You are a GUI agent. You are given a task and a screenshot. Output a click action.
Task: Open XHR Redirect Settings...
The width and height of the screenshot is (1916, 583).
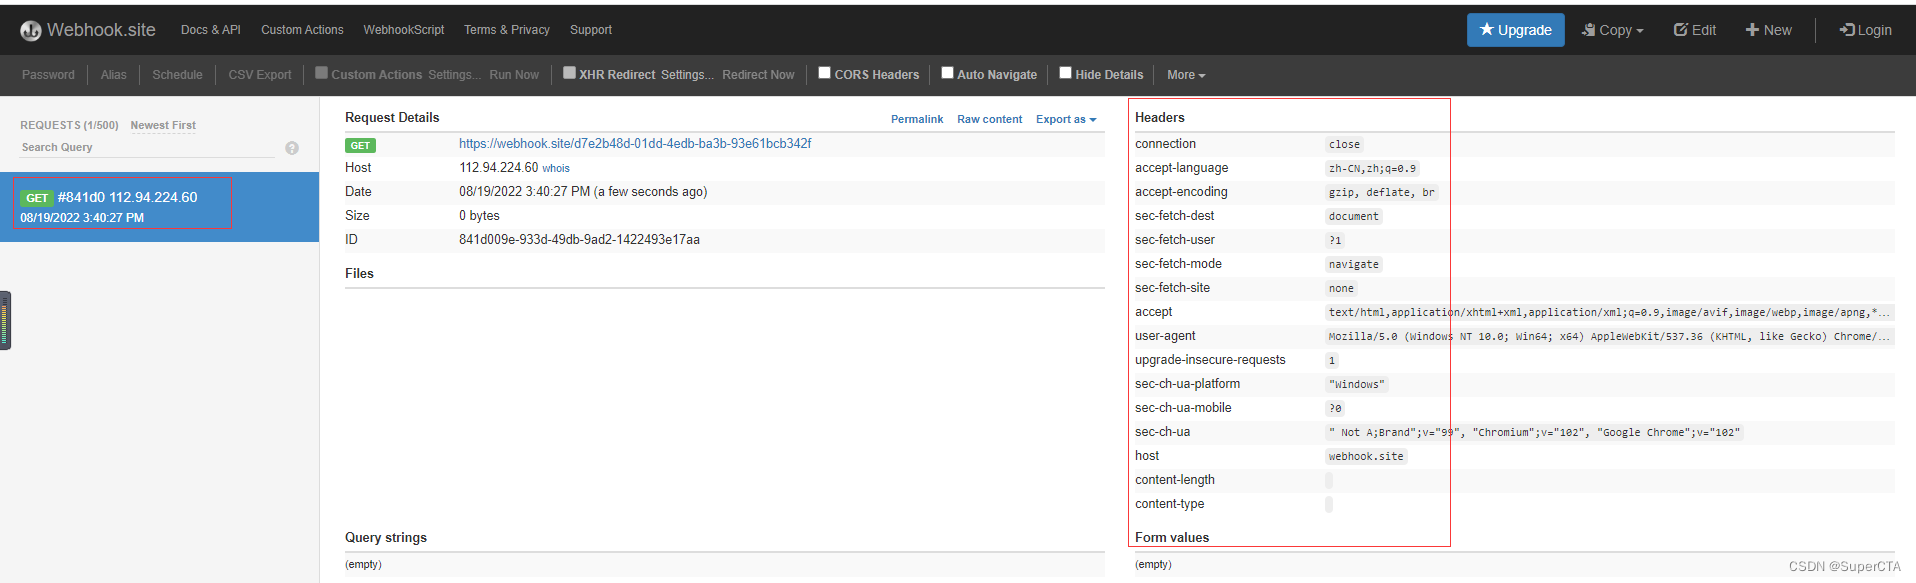tap(687, 75)
